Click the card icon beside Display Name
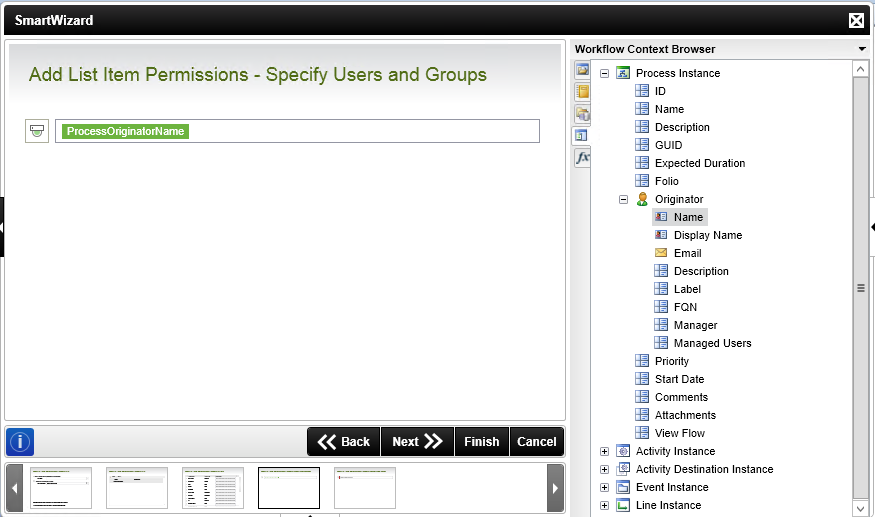This screenshot has width=875, height=517. point(661,235)
